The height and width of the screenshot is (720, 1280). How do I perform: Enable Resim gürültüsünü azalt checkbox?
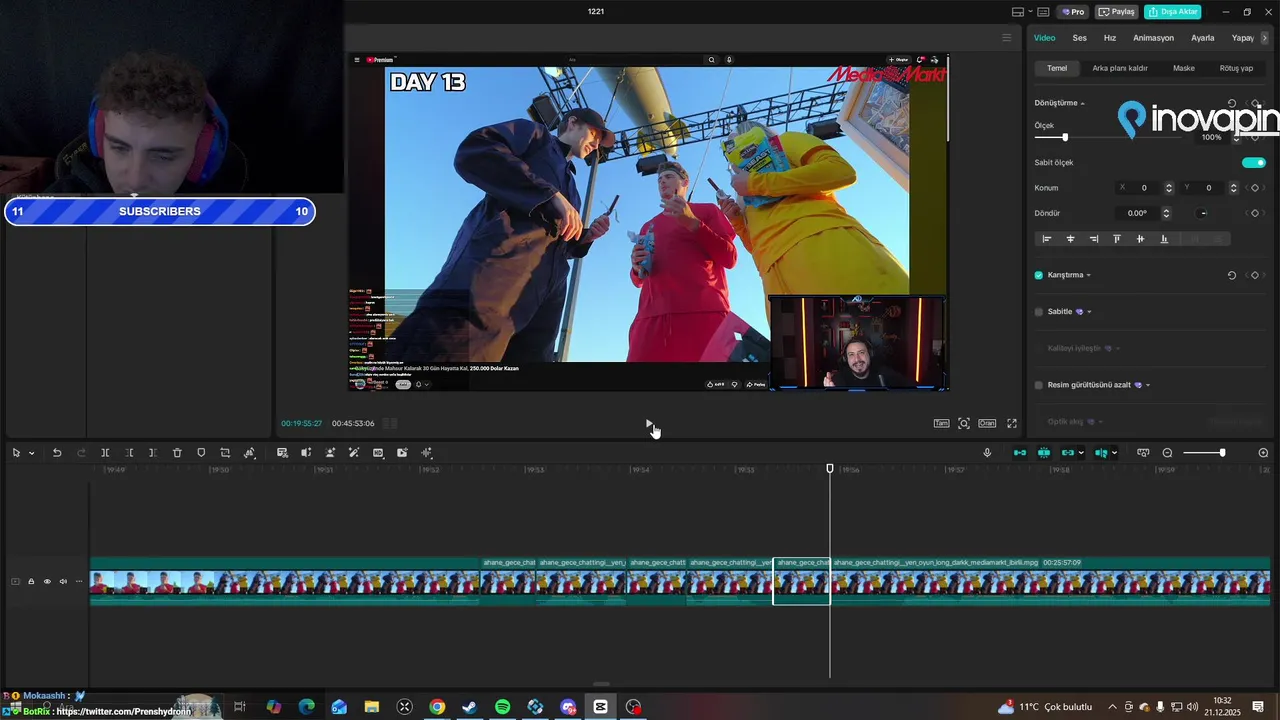tap(1039, 385)
